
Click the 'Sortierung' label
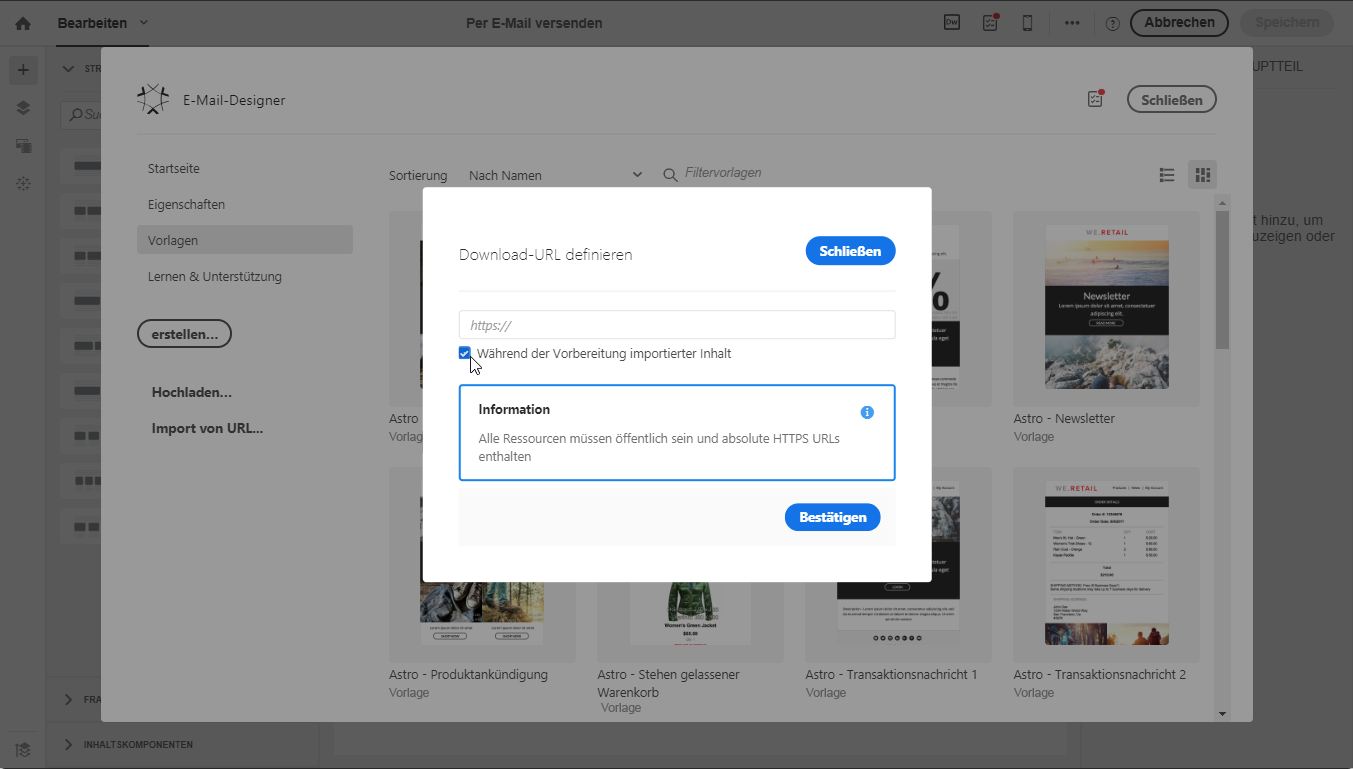pos(418,176)
